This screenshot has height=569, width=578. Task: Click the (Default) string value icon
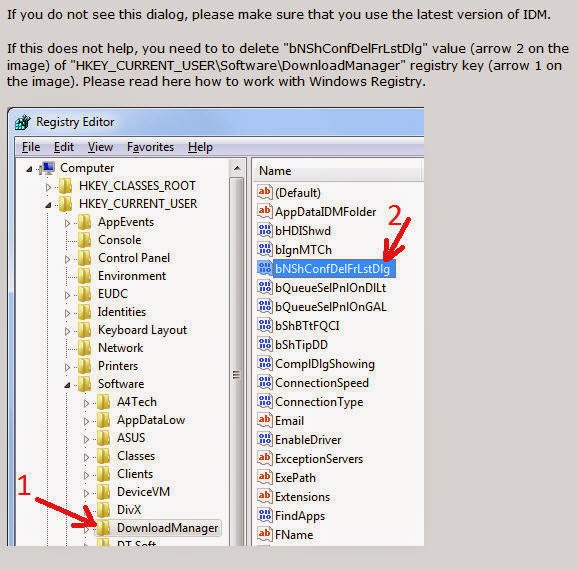click(x=265, y=192)
